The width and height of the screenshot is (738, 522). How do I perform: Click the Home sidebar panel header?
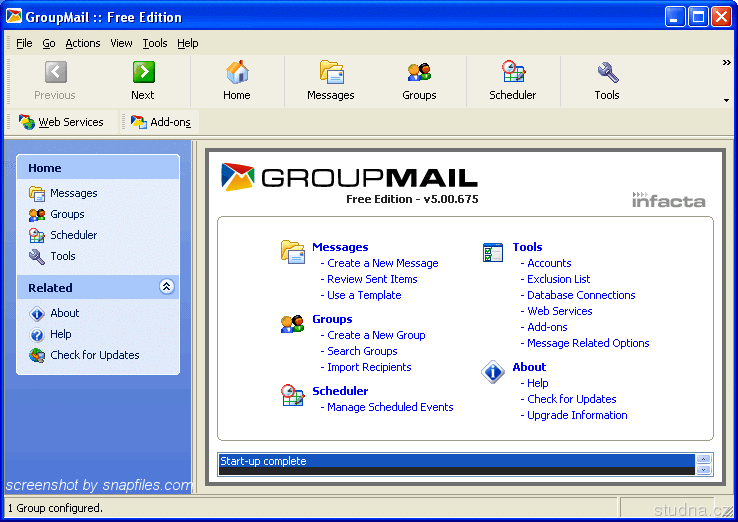[x=98, y=168]
